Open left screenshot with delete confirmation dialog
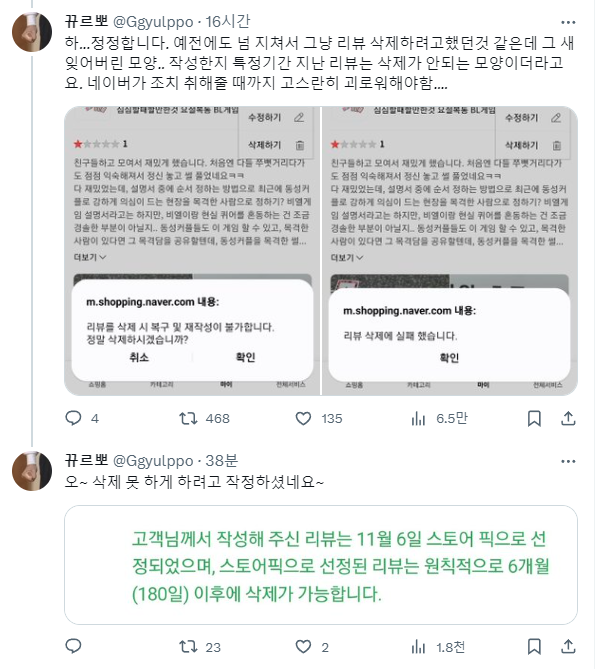The width and height of the screenshot is (597, 669). (x=192, y=251)
